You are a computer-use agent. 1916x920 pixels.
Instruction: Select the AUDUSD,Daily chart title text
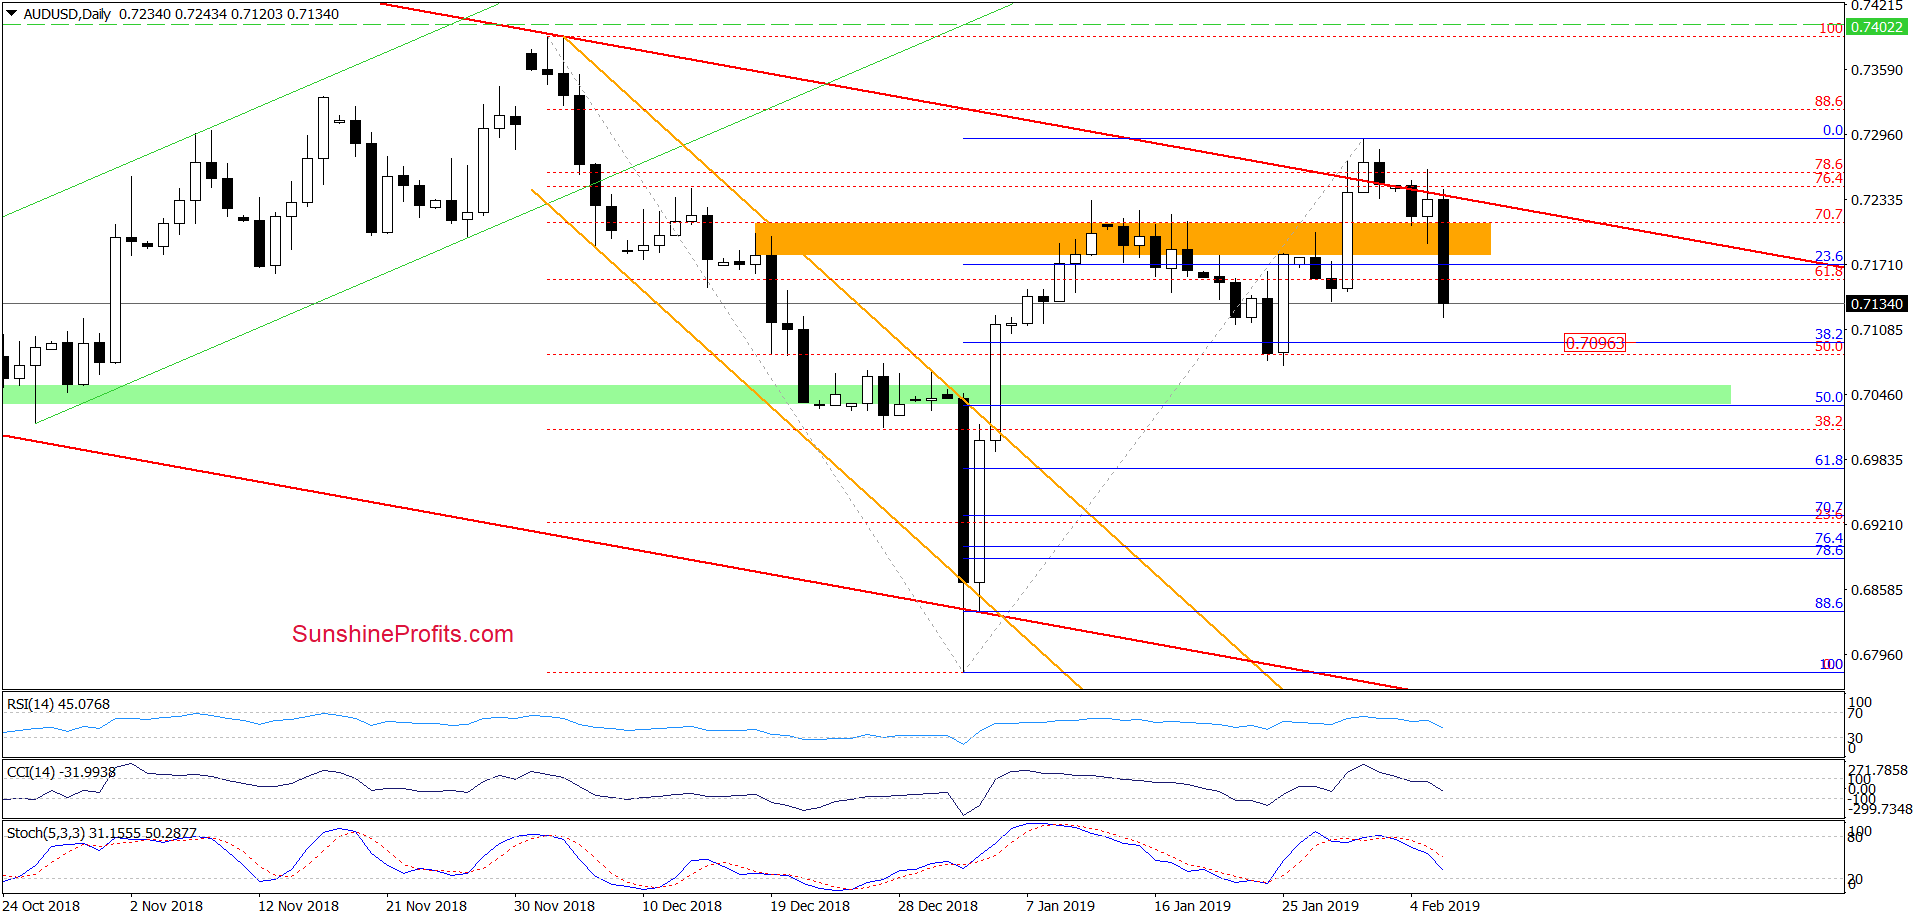tap(67, 14)
